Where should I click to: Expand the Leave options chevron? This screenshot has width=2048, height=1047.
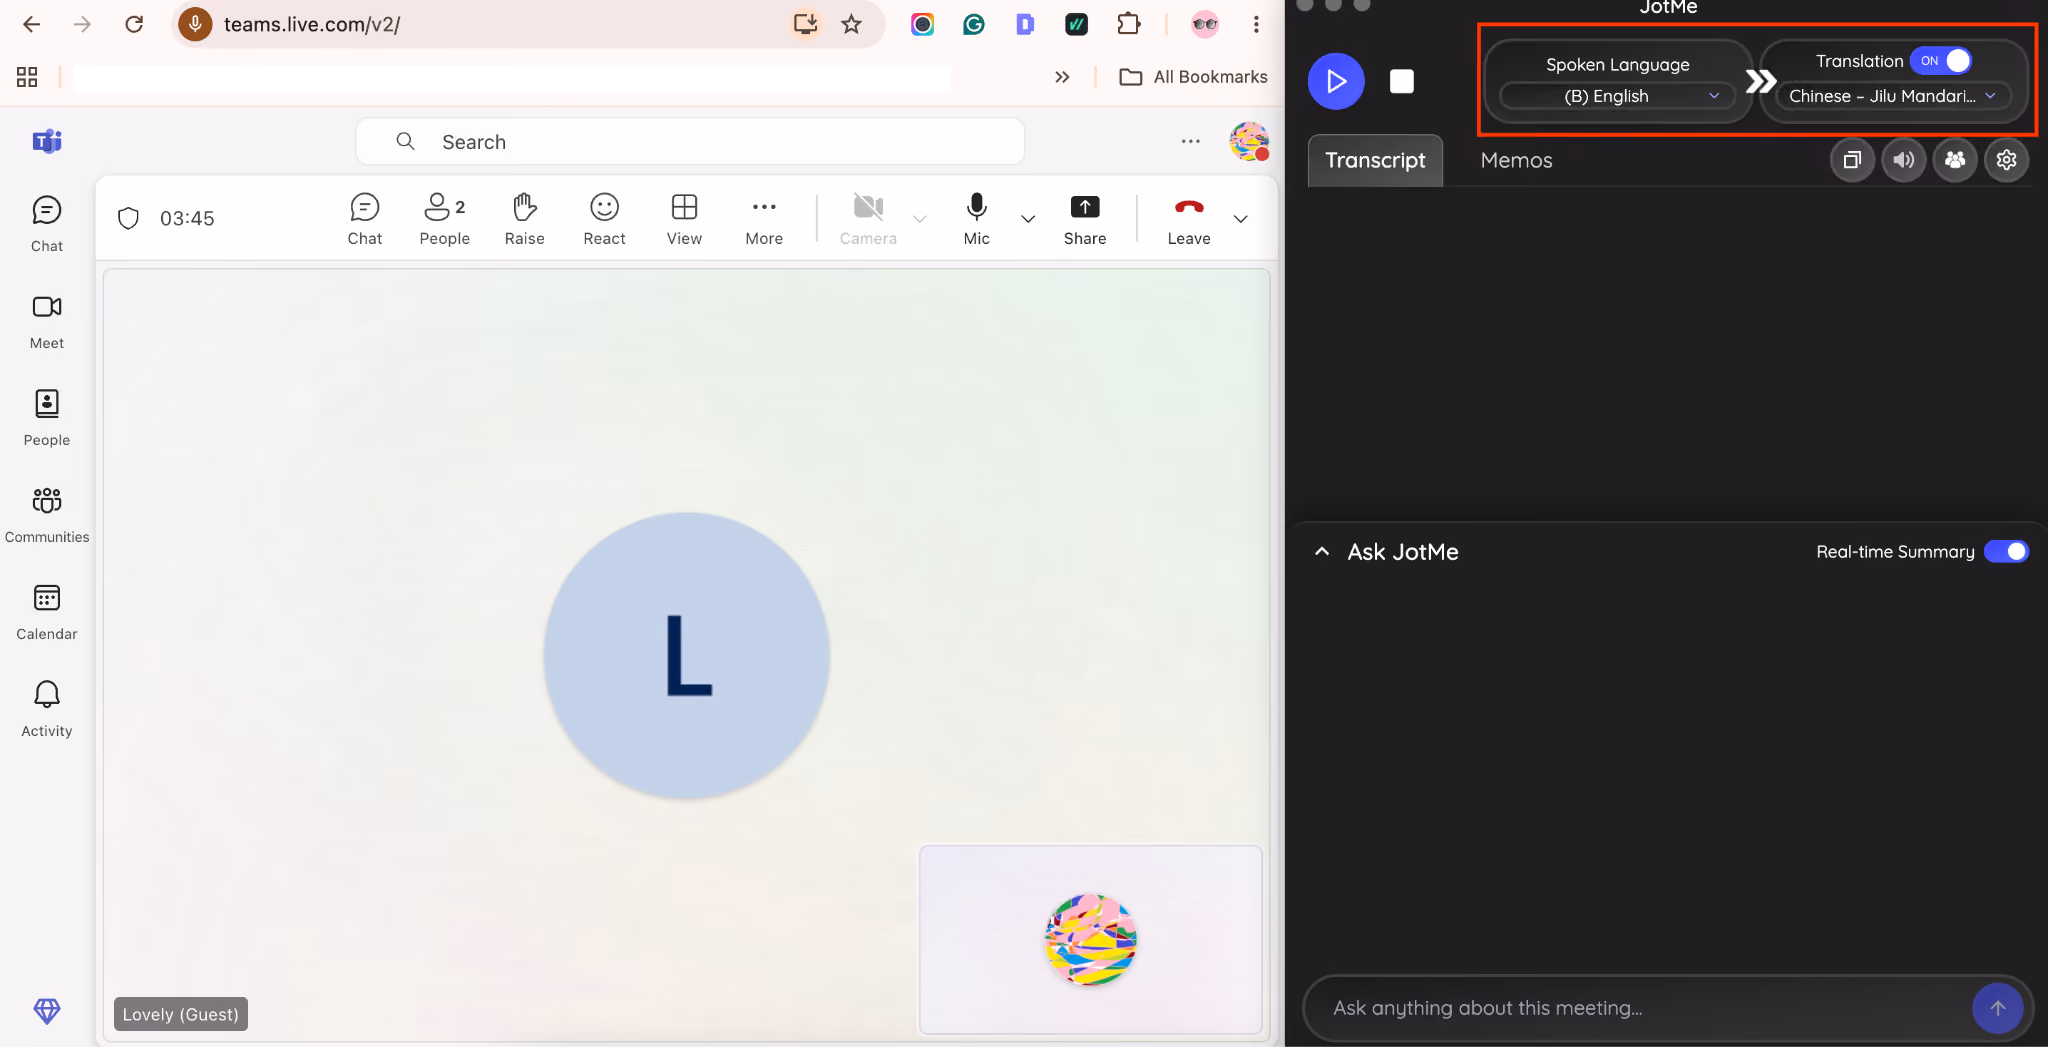point(1241,219)
